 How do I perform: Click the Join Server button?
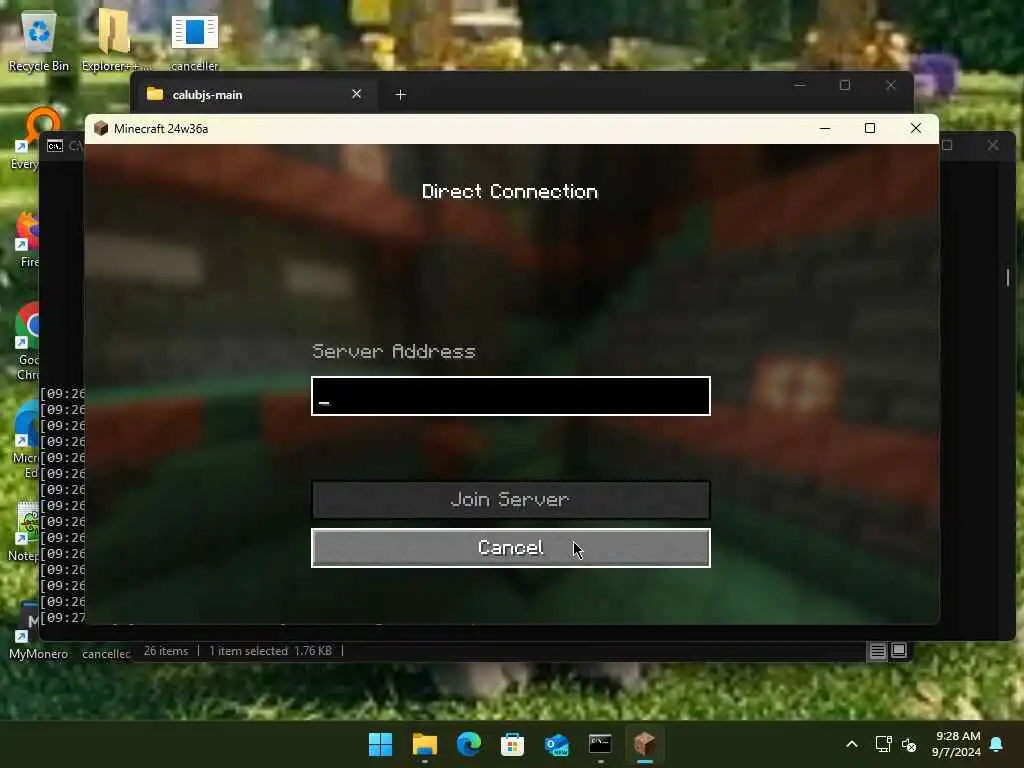coord(511,500)
